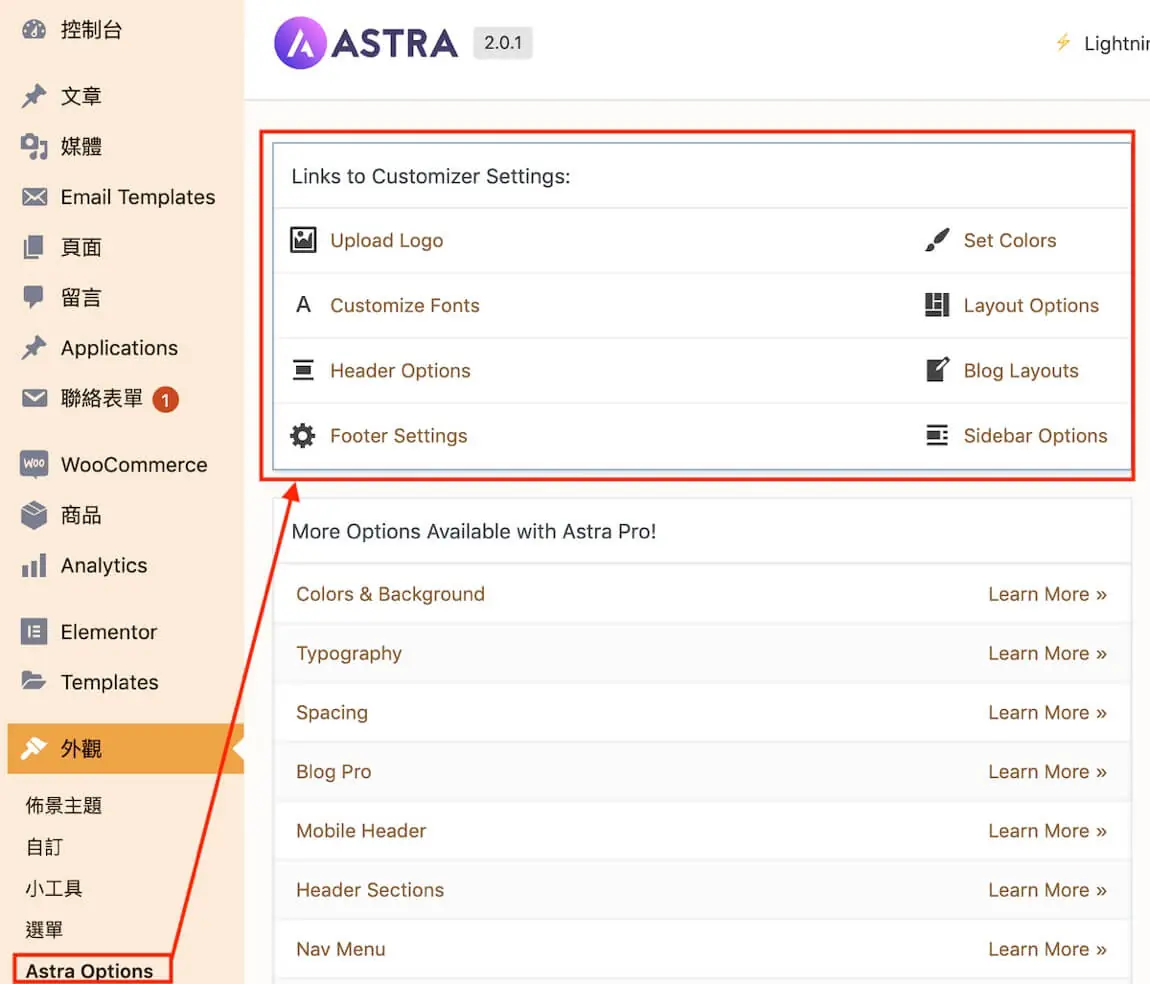The height and width of the screenshot is (984, 1150).
Task: Click the comment bubble icon beside 留言
Action: click(34, 298)
